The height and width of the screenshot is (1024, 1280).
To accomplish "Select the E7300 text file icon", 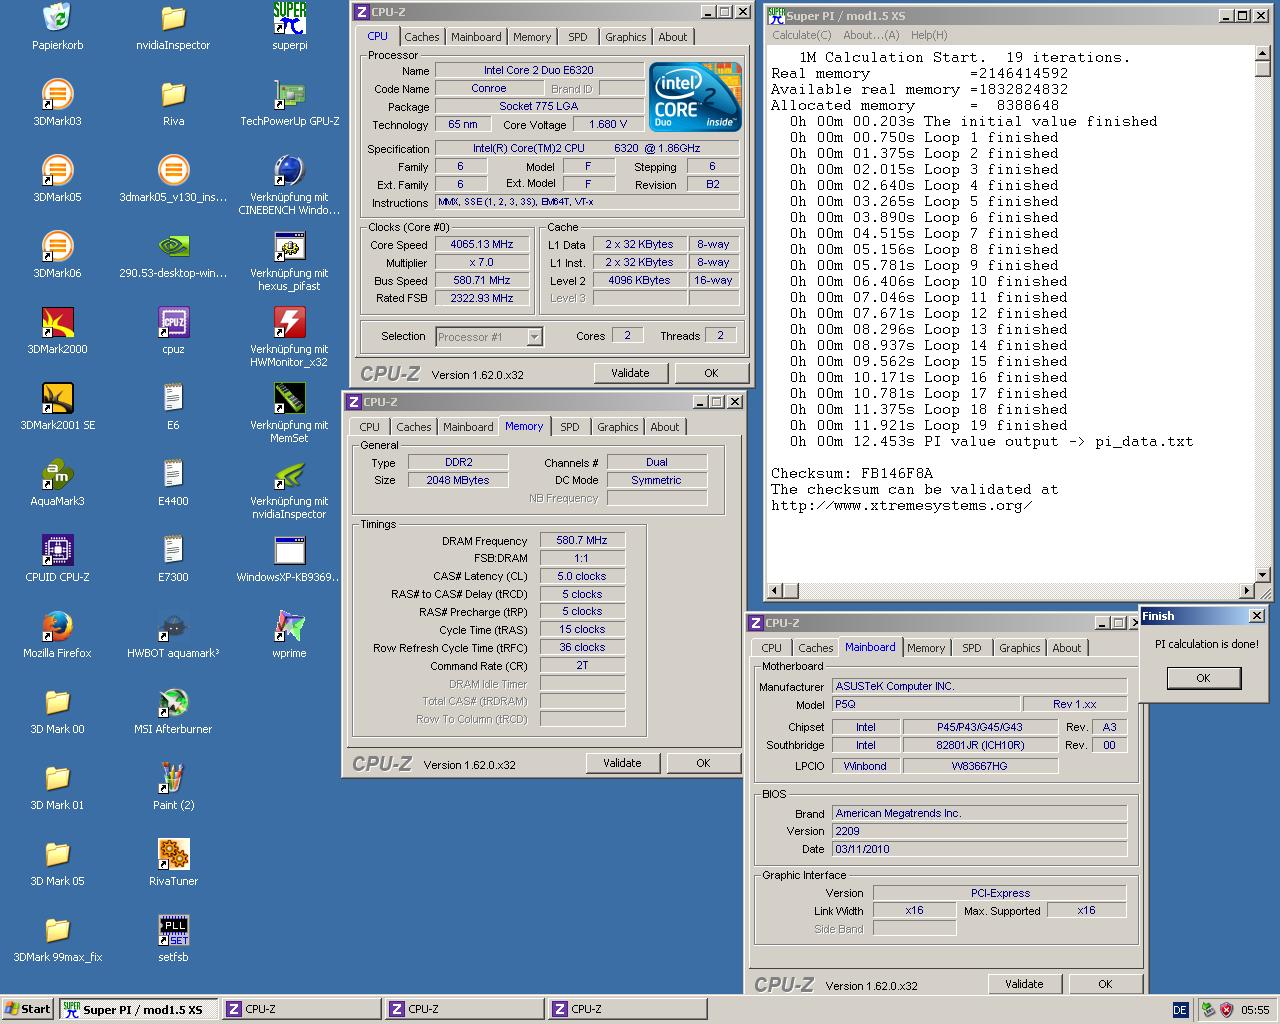I will point(173,550).
